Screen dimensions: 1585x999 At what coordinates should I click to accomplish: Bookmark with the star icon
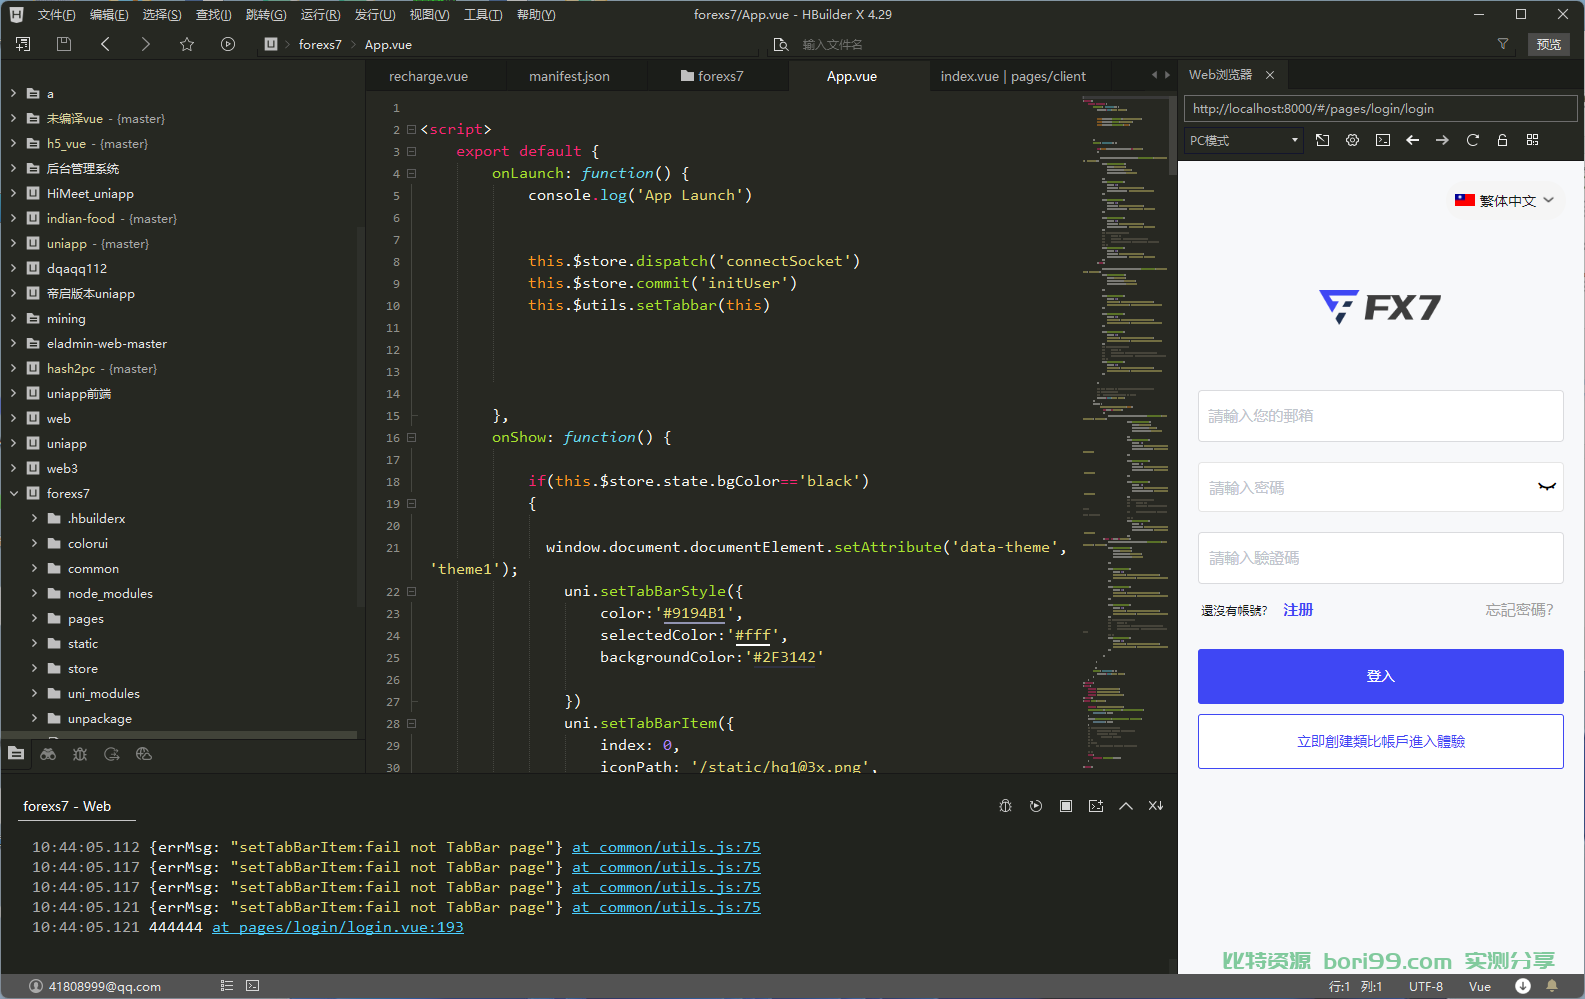click(x=187, y=44)
